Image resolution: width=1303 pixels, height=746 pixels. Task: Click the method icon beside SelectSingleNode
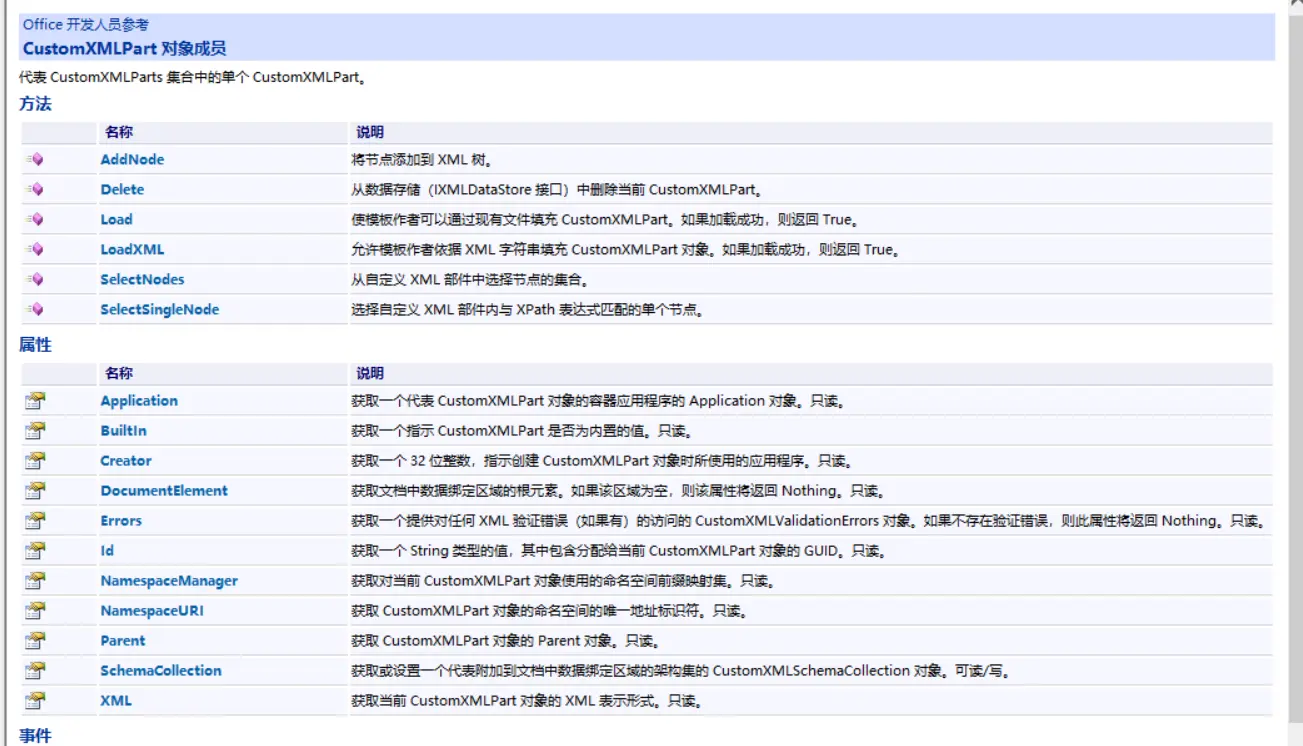pyautogui.click(x=35, y=309)
